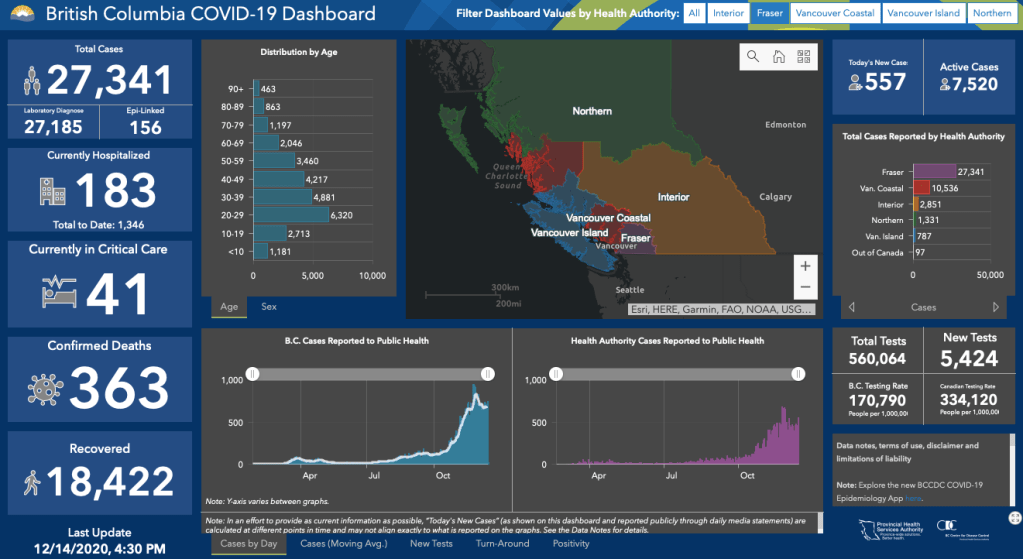Image resolution: width=1023 pixels, height=559 pixels.
Task: Toggle the Vancouver Coastal filter
Action: pos(833,13)
